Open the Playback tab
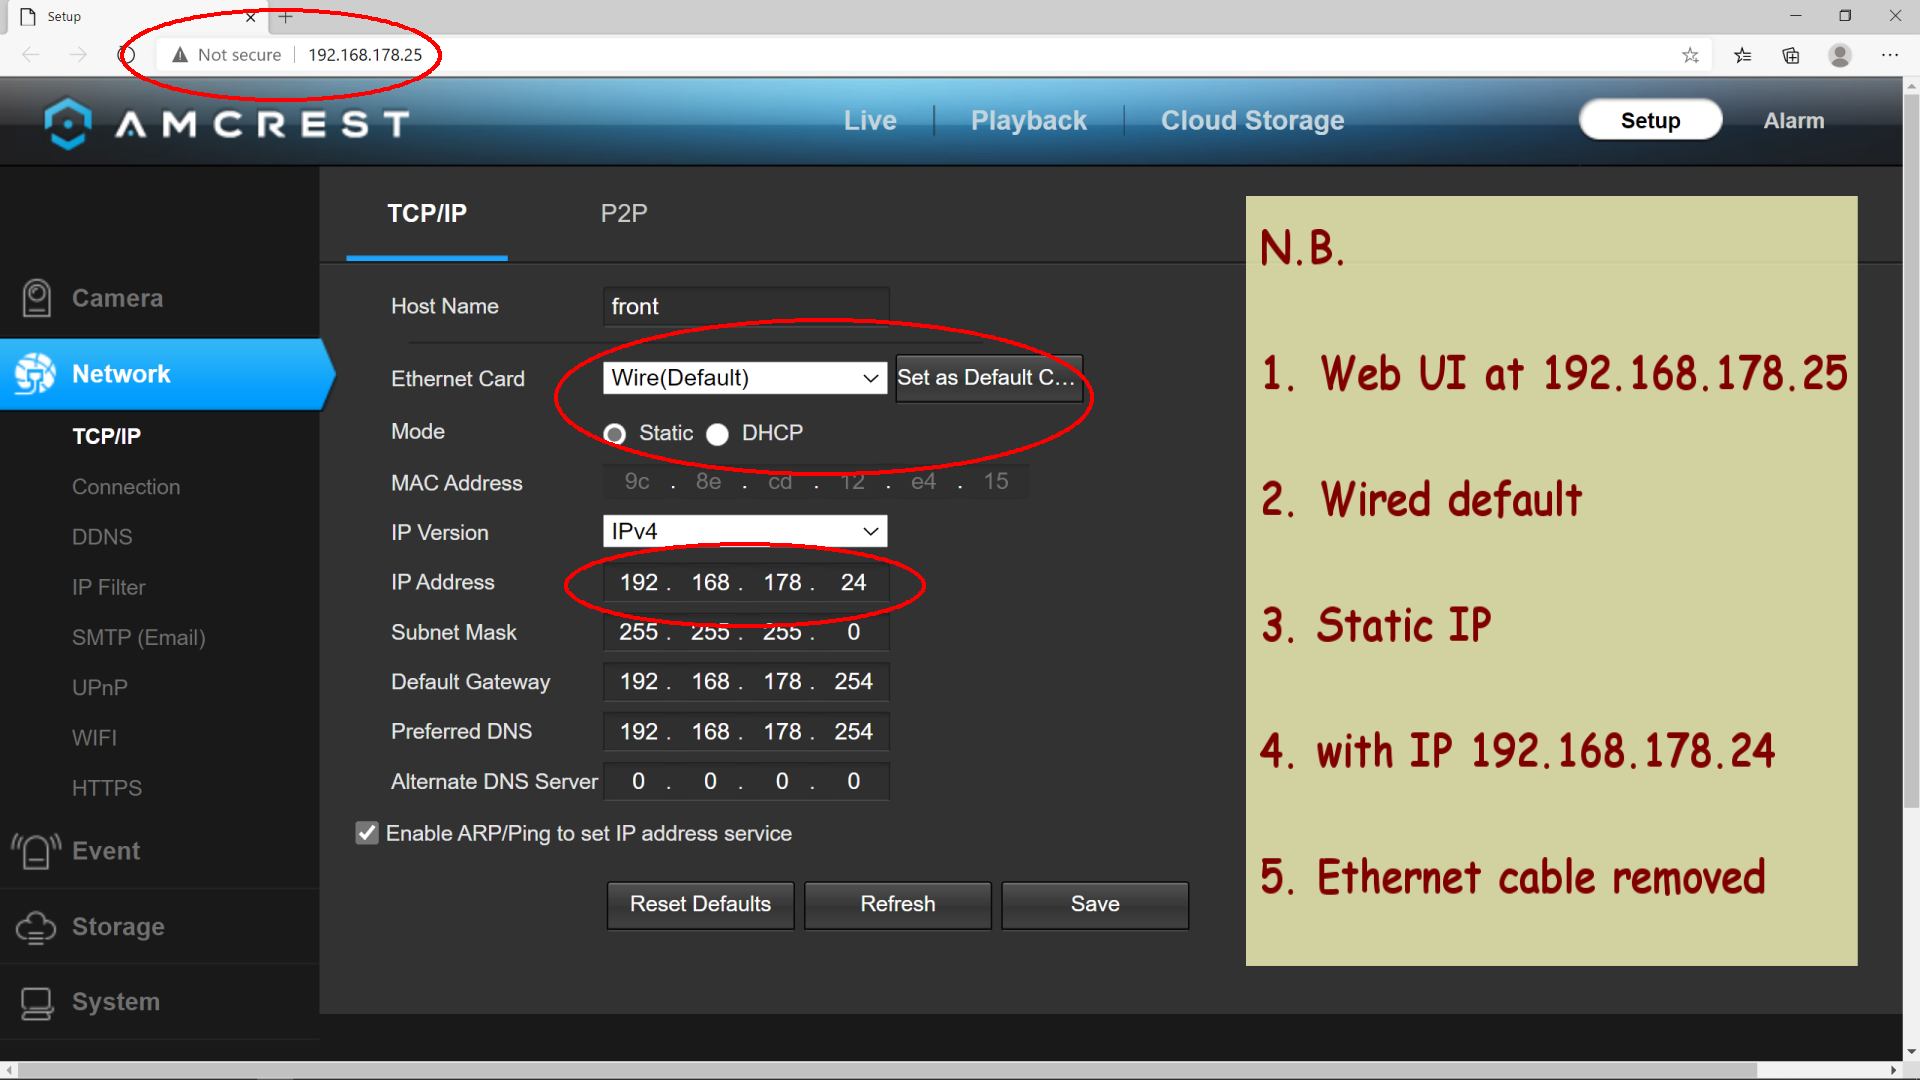Screen dimensions: 1920x1080 point(1029,120)
